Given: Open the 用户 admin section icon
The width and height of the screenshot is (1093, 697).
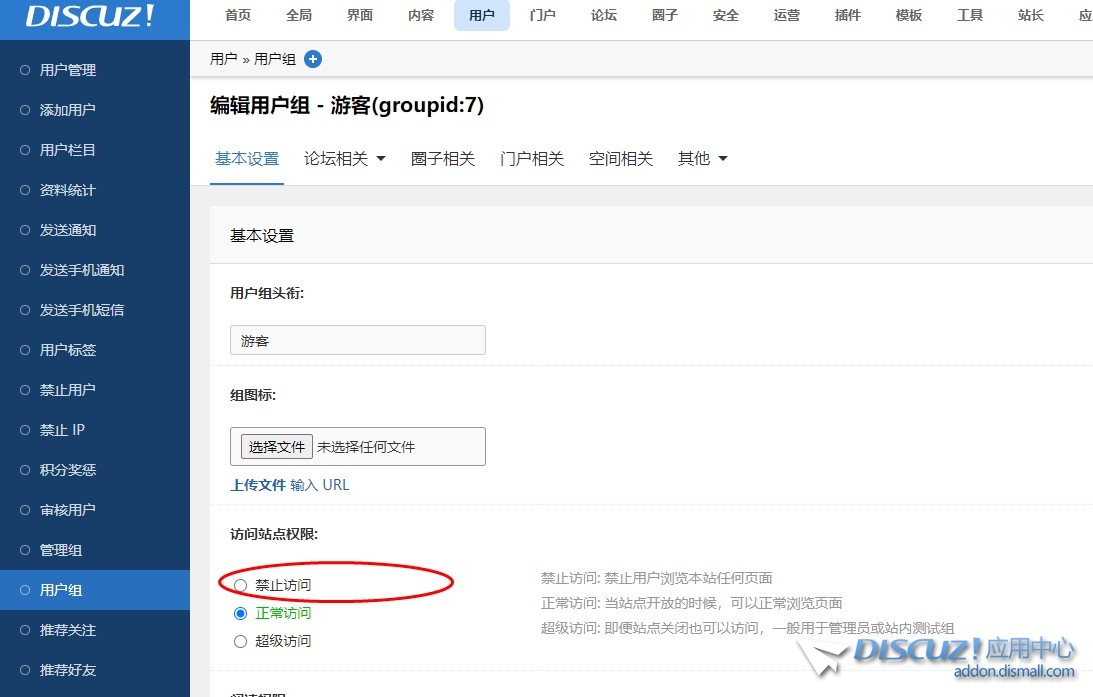Looking at the screenshot, I should pyautogui.click(x=481, y=15).
